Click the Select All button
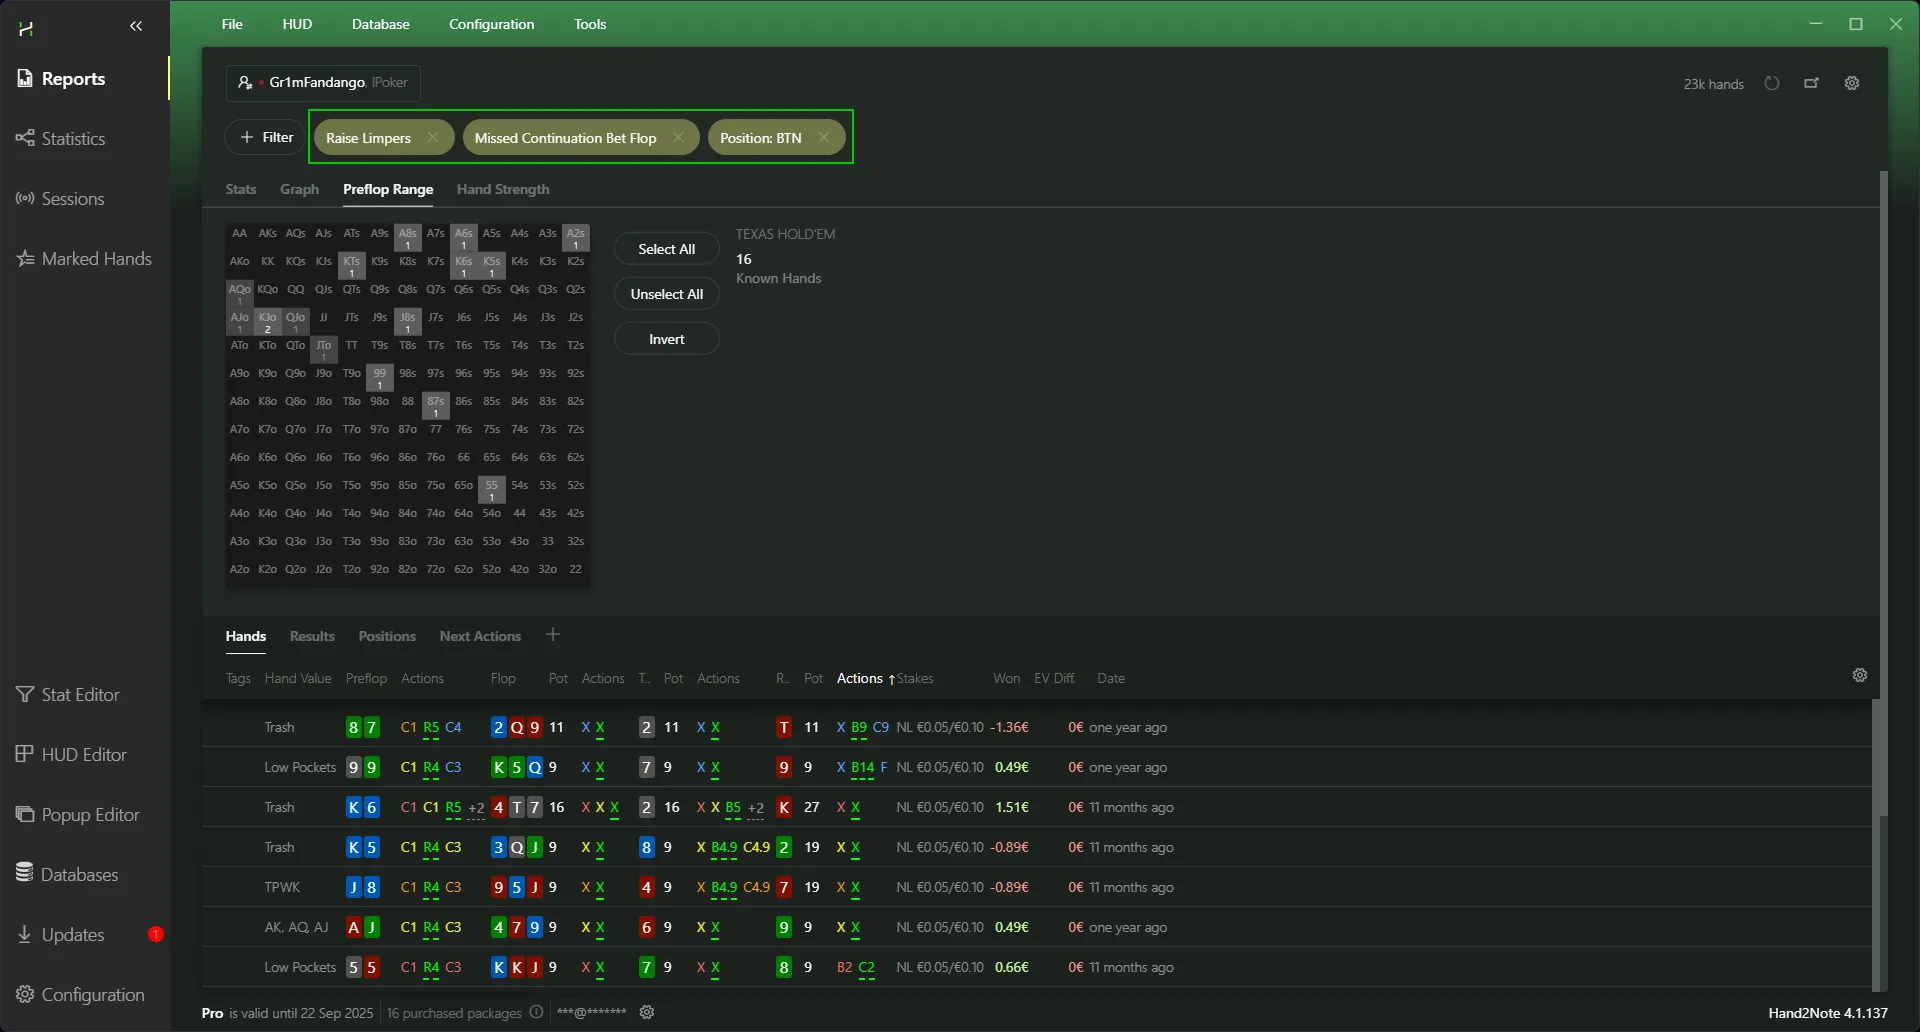Image resolution: width=1920 pixels, height=1032 pixels. (x=666, y=249)
